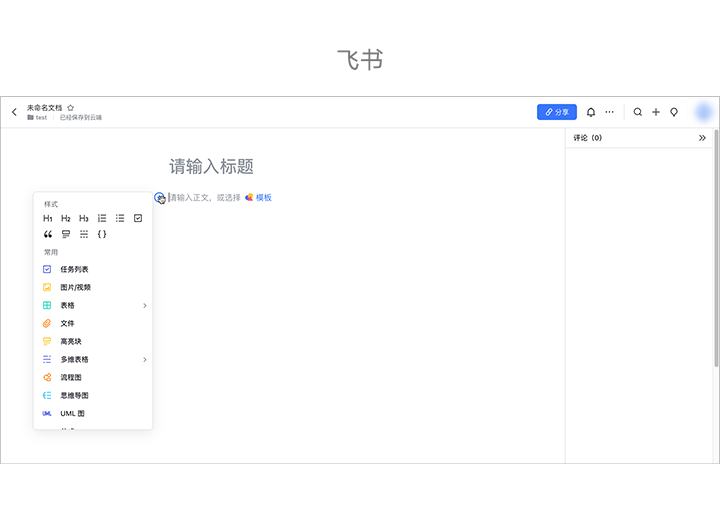Insert a callout block style icon
The height and width of the screenshot is (512, 720).
(x=66, y=234)
